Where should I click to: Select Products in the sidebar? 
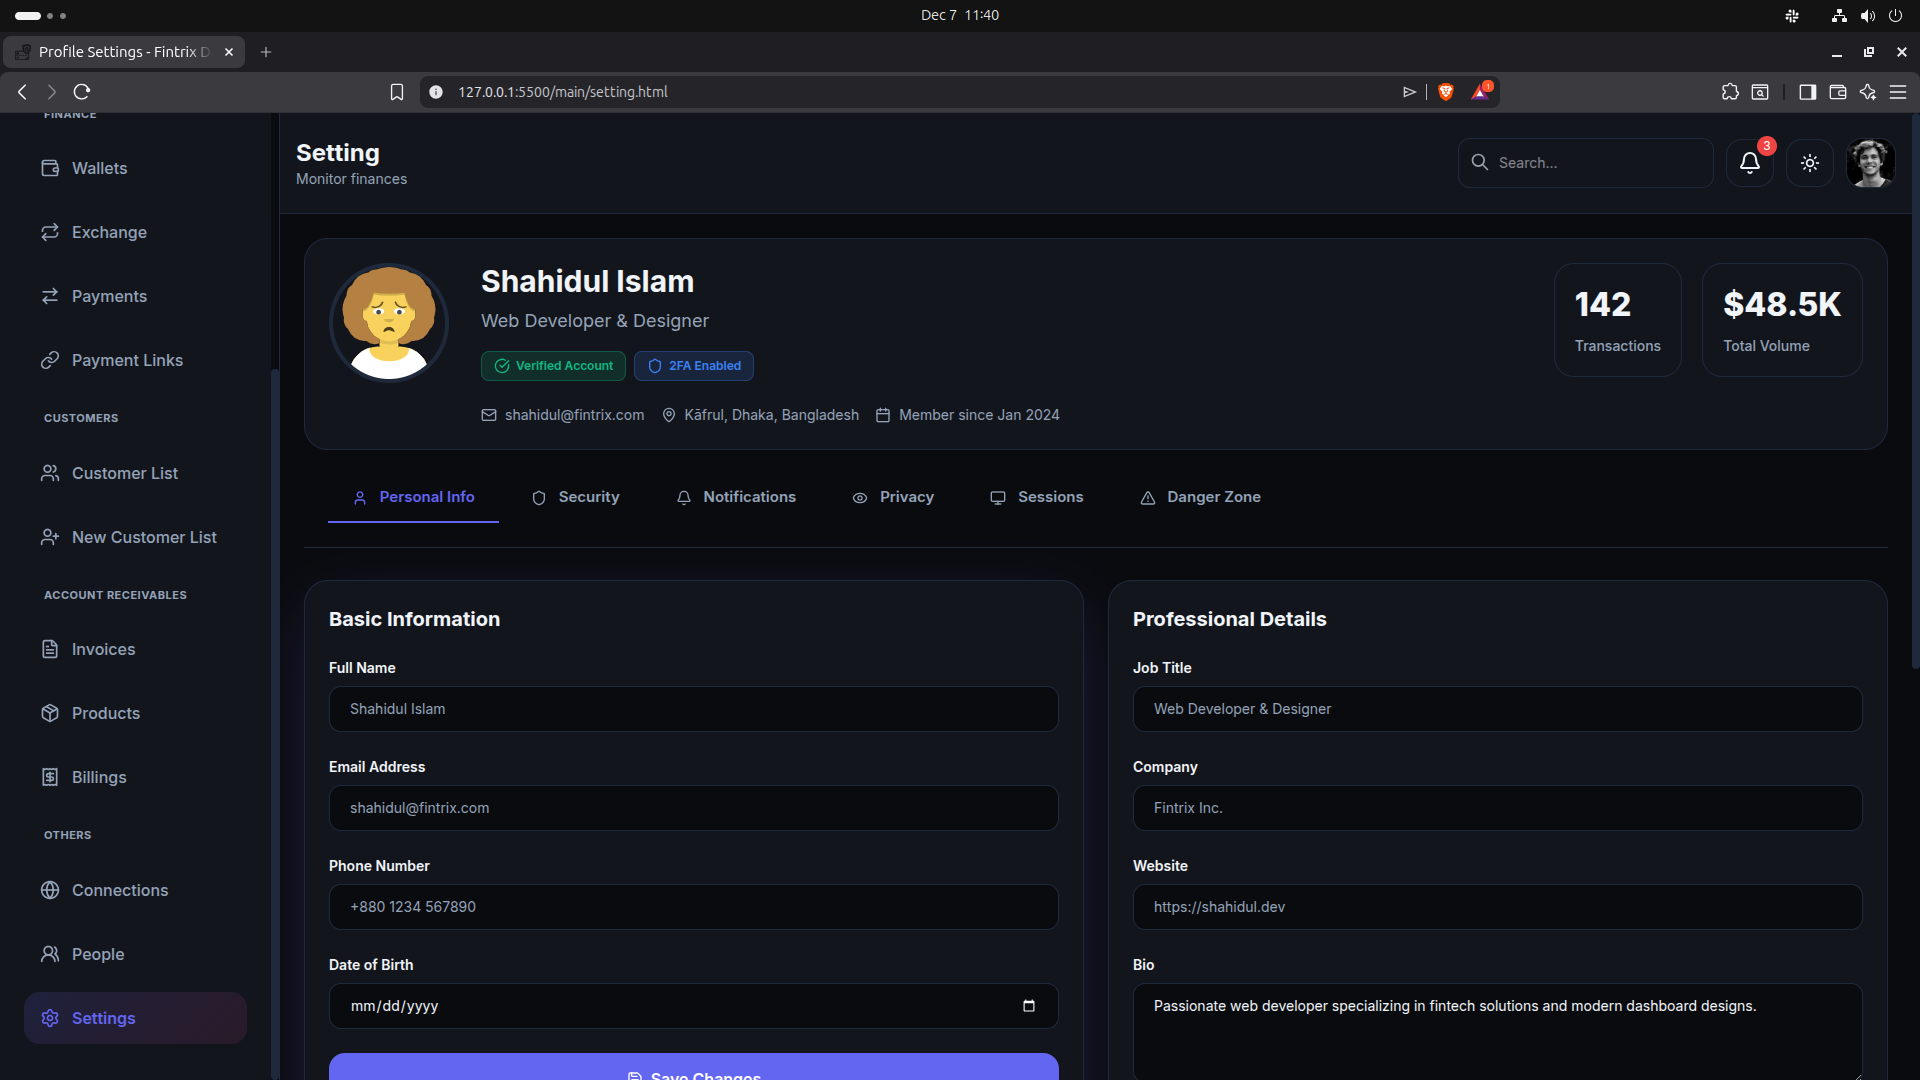coord(106,713)
